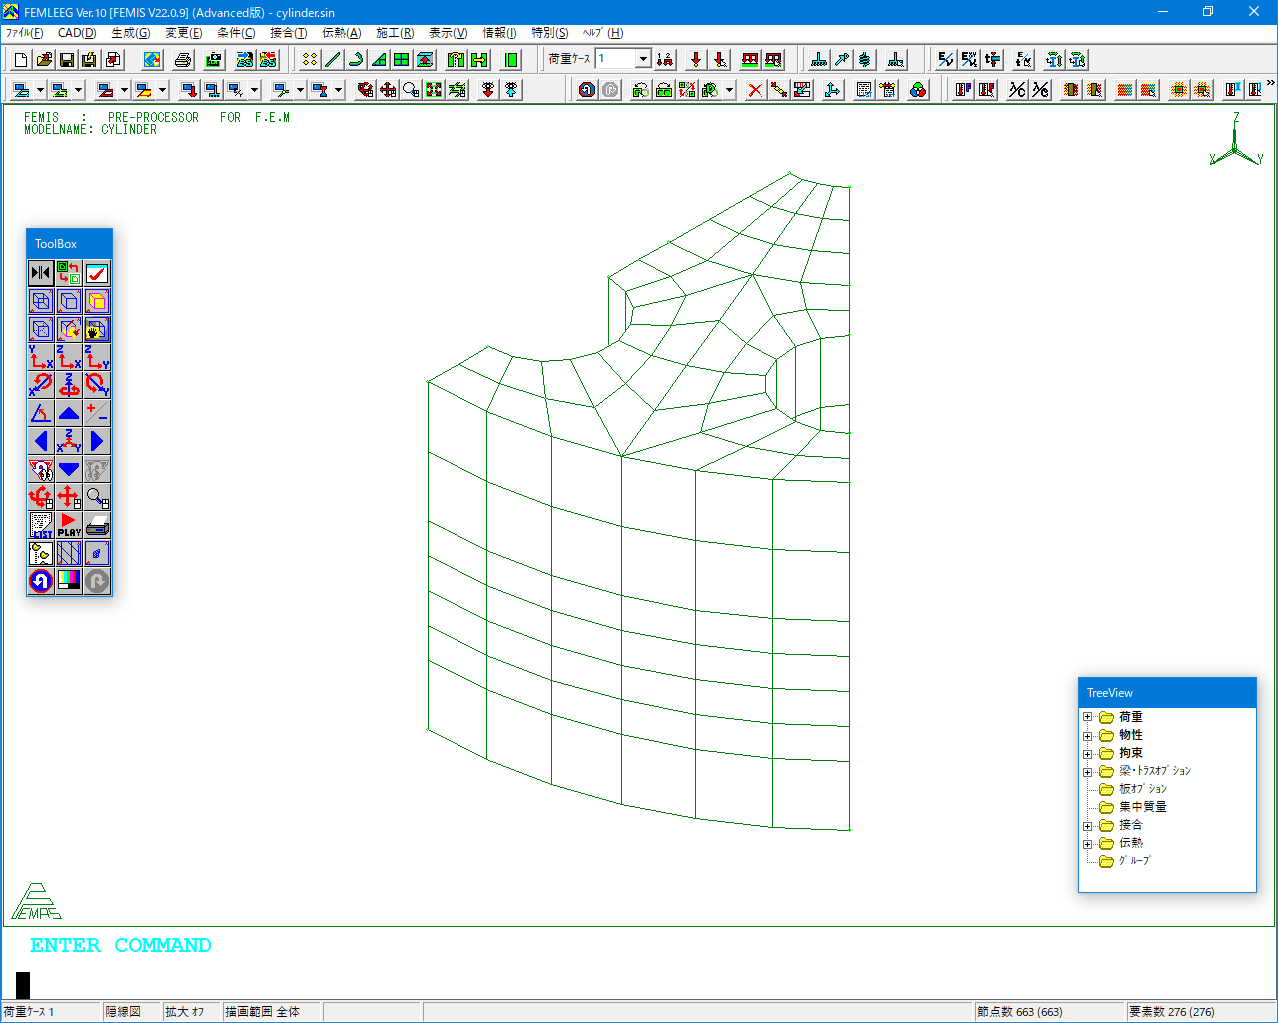Click the color bars palette icon

(x=69, y=581)
